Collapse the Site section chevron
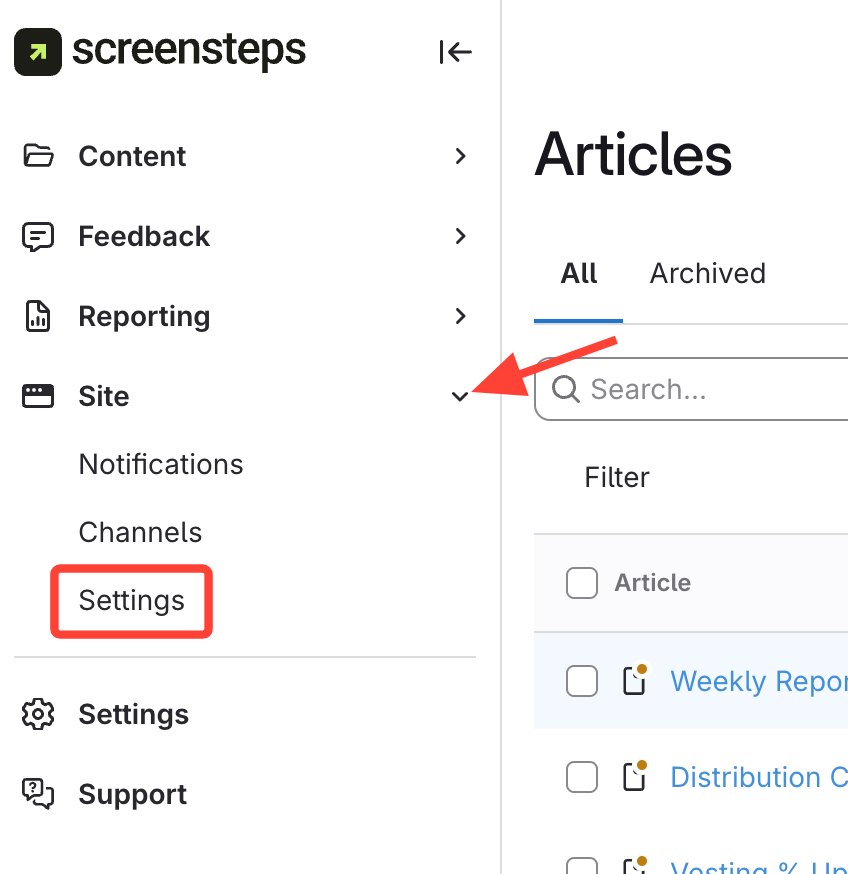The height and width of the screenshot is (874, 848). point(460,397)
